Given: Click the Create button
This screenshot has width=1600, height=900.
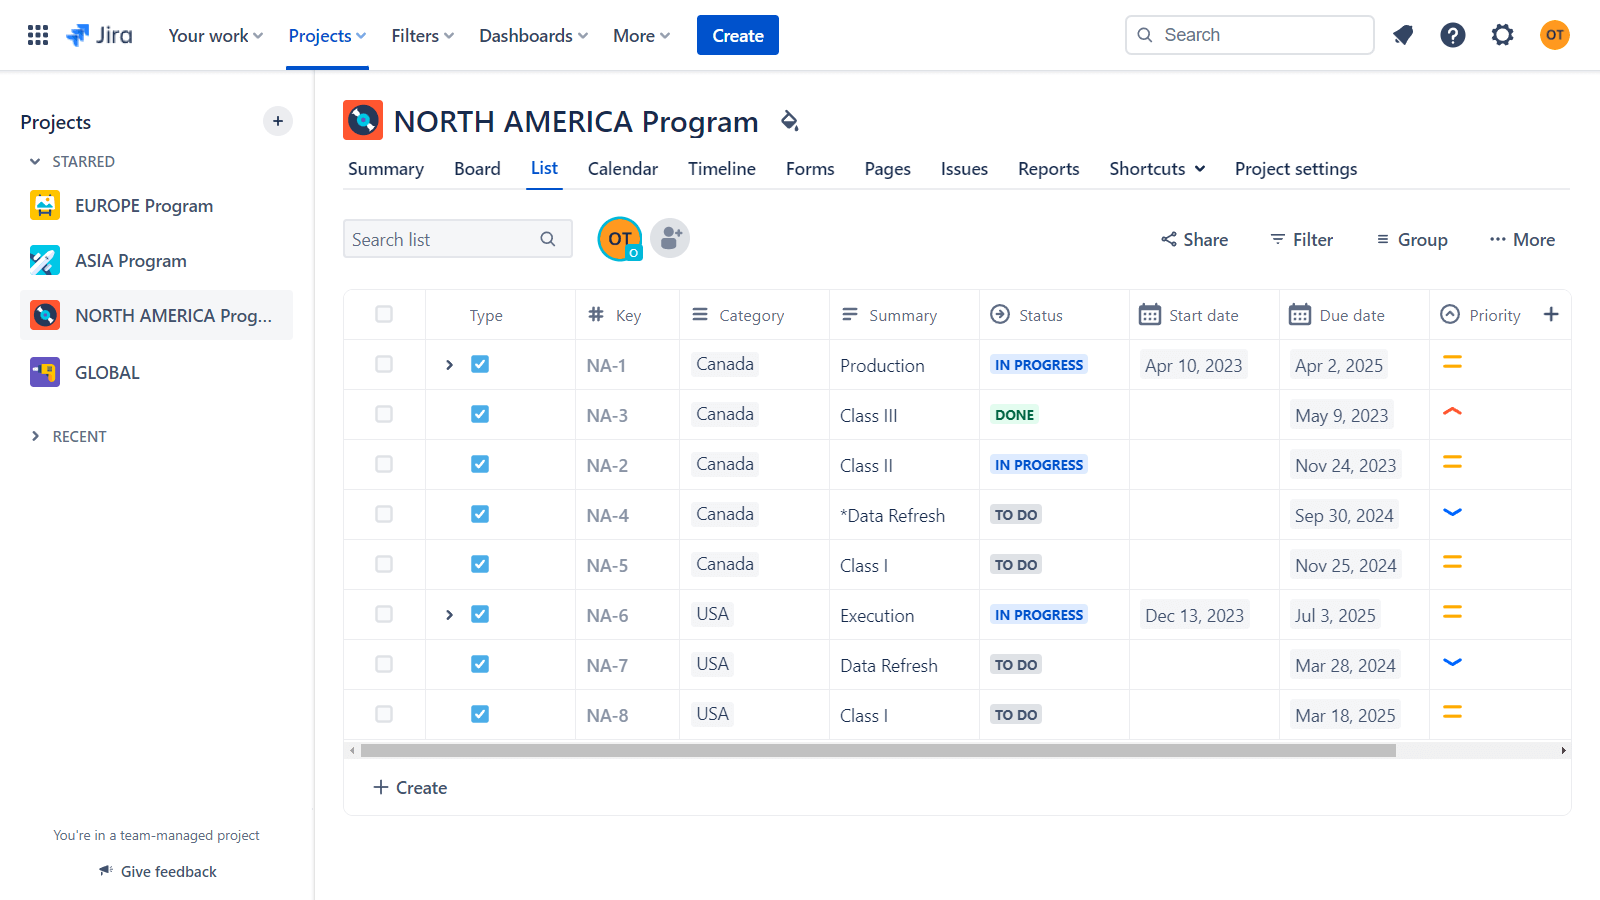Looking at the screenshot, I should tap(737, 35).
